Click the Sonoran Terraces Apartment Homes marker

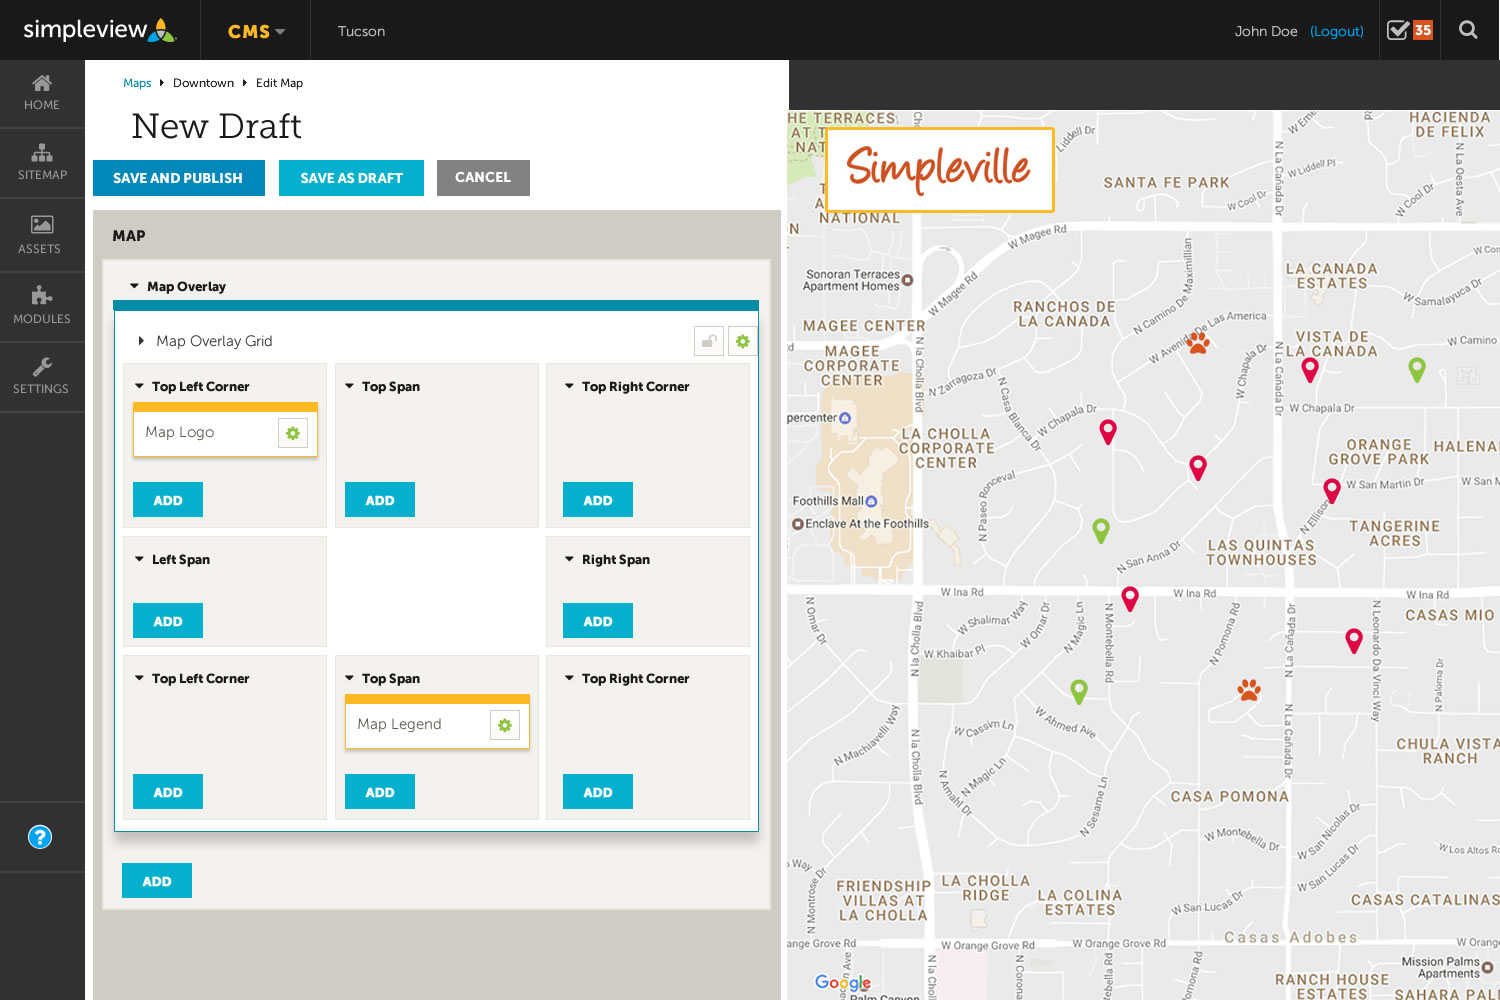point(908,280)
